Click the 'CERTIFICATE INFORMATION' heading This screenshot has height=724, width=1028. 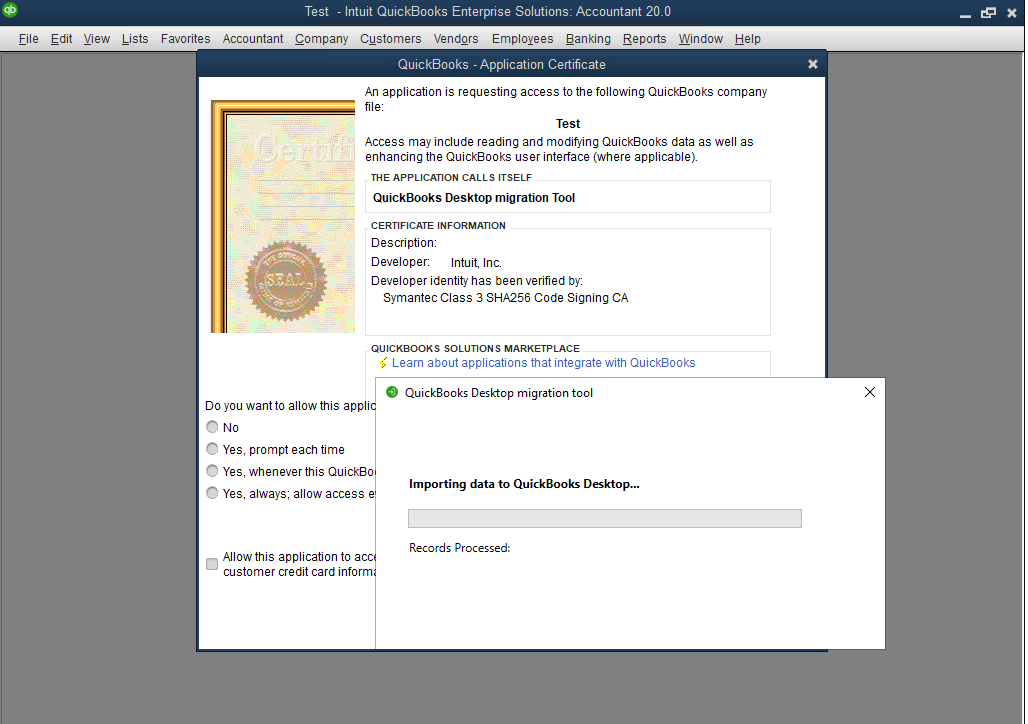pos(439,226)
